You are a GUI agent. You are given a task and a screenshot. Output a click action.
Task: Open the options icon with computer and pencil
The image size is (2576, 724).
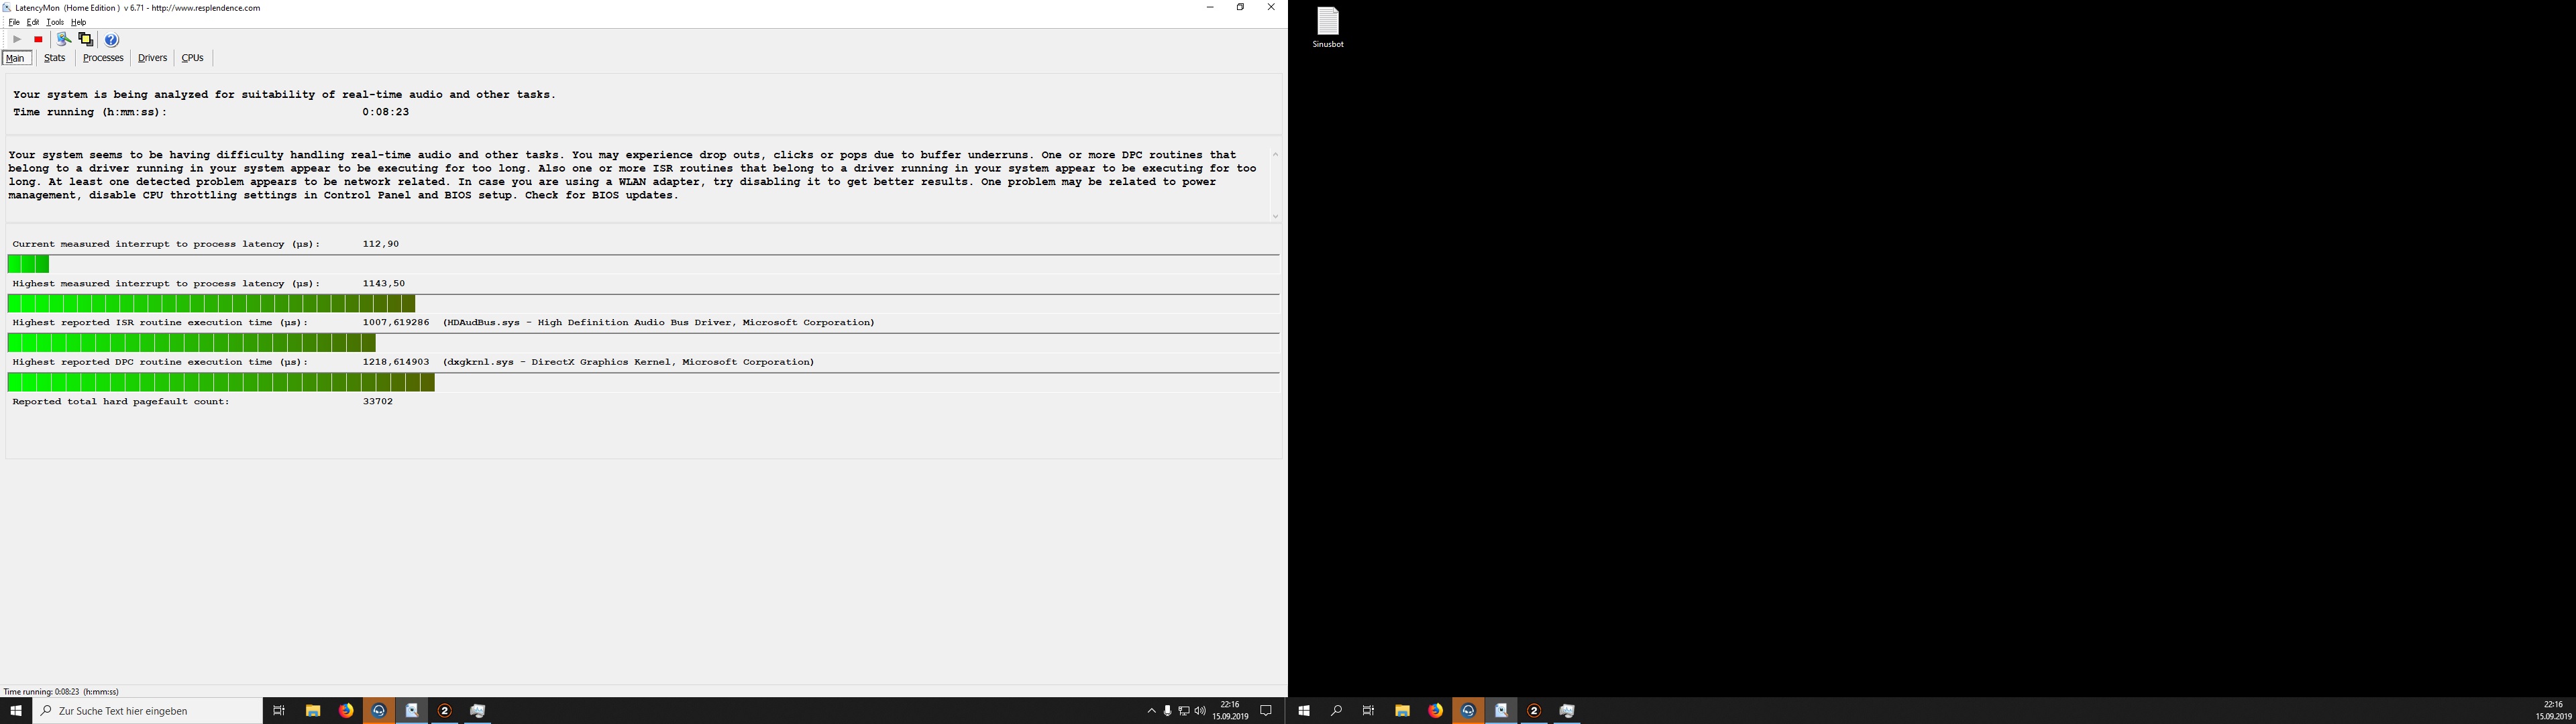[x=63, y=40]
